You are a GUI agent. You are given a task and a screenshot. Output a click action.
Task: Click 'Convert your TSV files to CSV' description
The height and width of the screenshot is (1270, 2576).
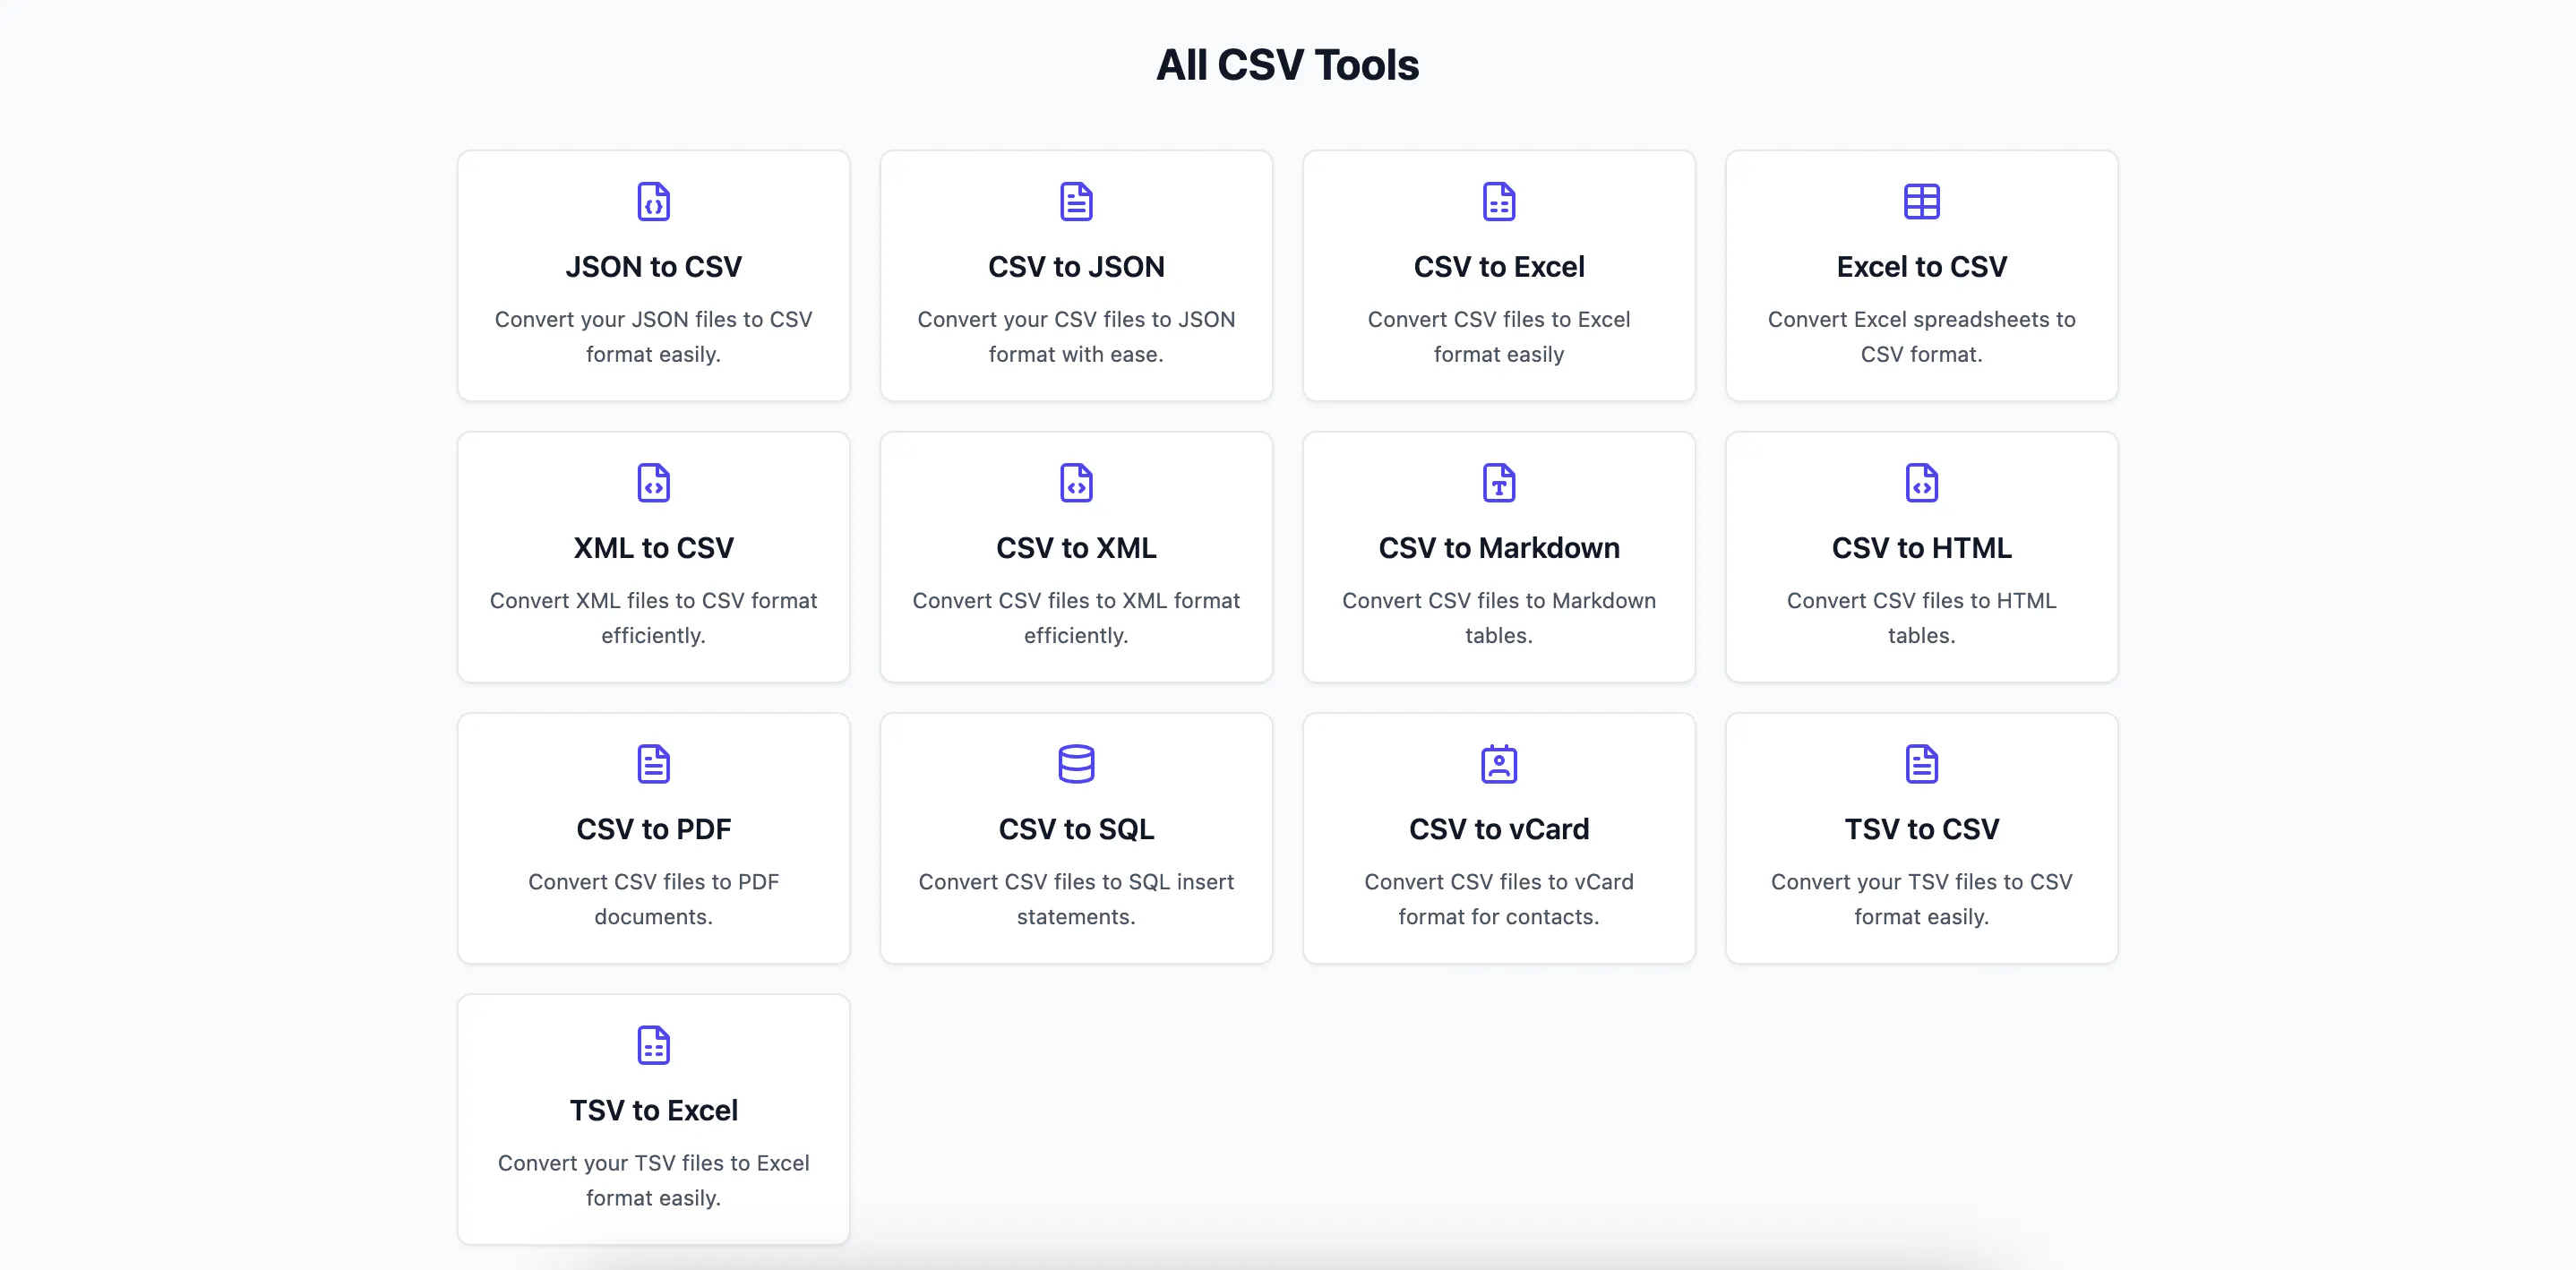pos(1921,899)
